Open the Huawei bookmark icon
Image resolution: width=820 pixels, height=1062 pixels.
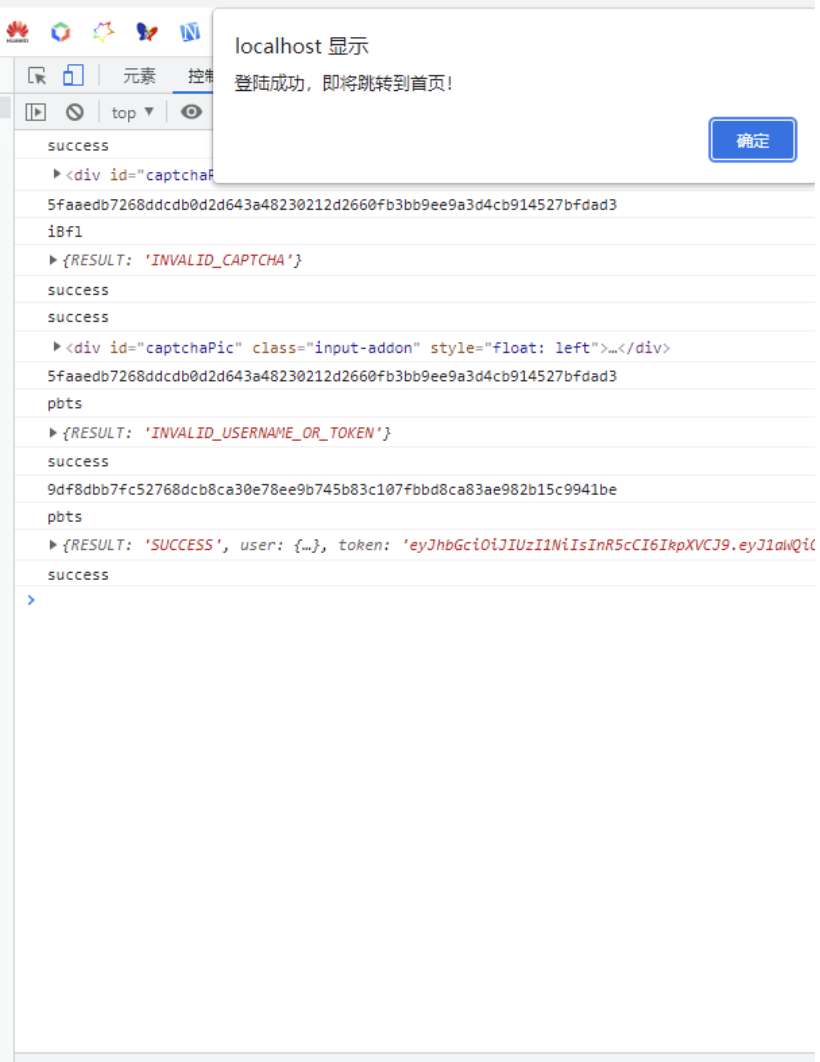pos(18,32)
